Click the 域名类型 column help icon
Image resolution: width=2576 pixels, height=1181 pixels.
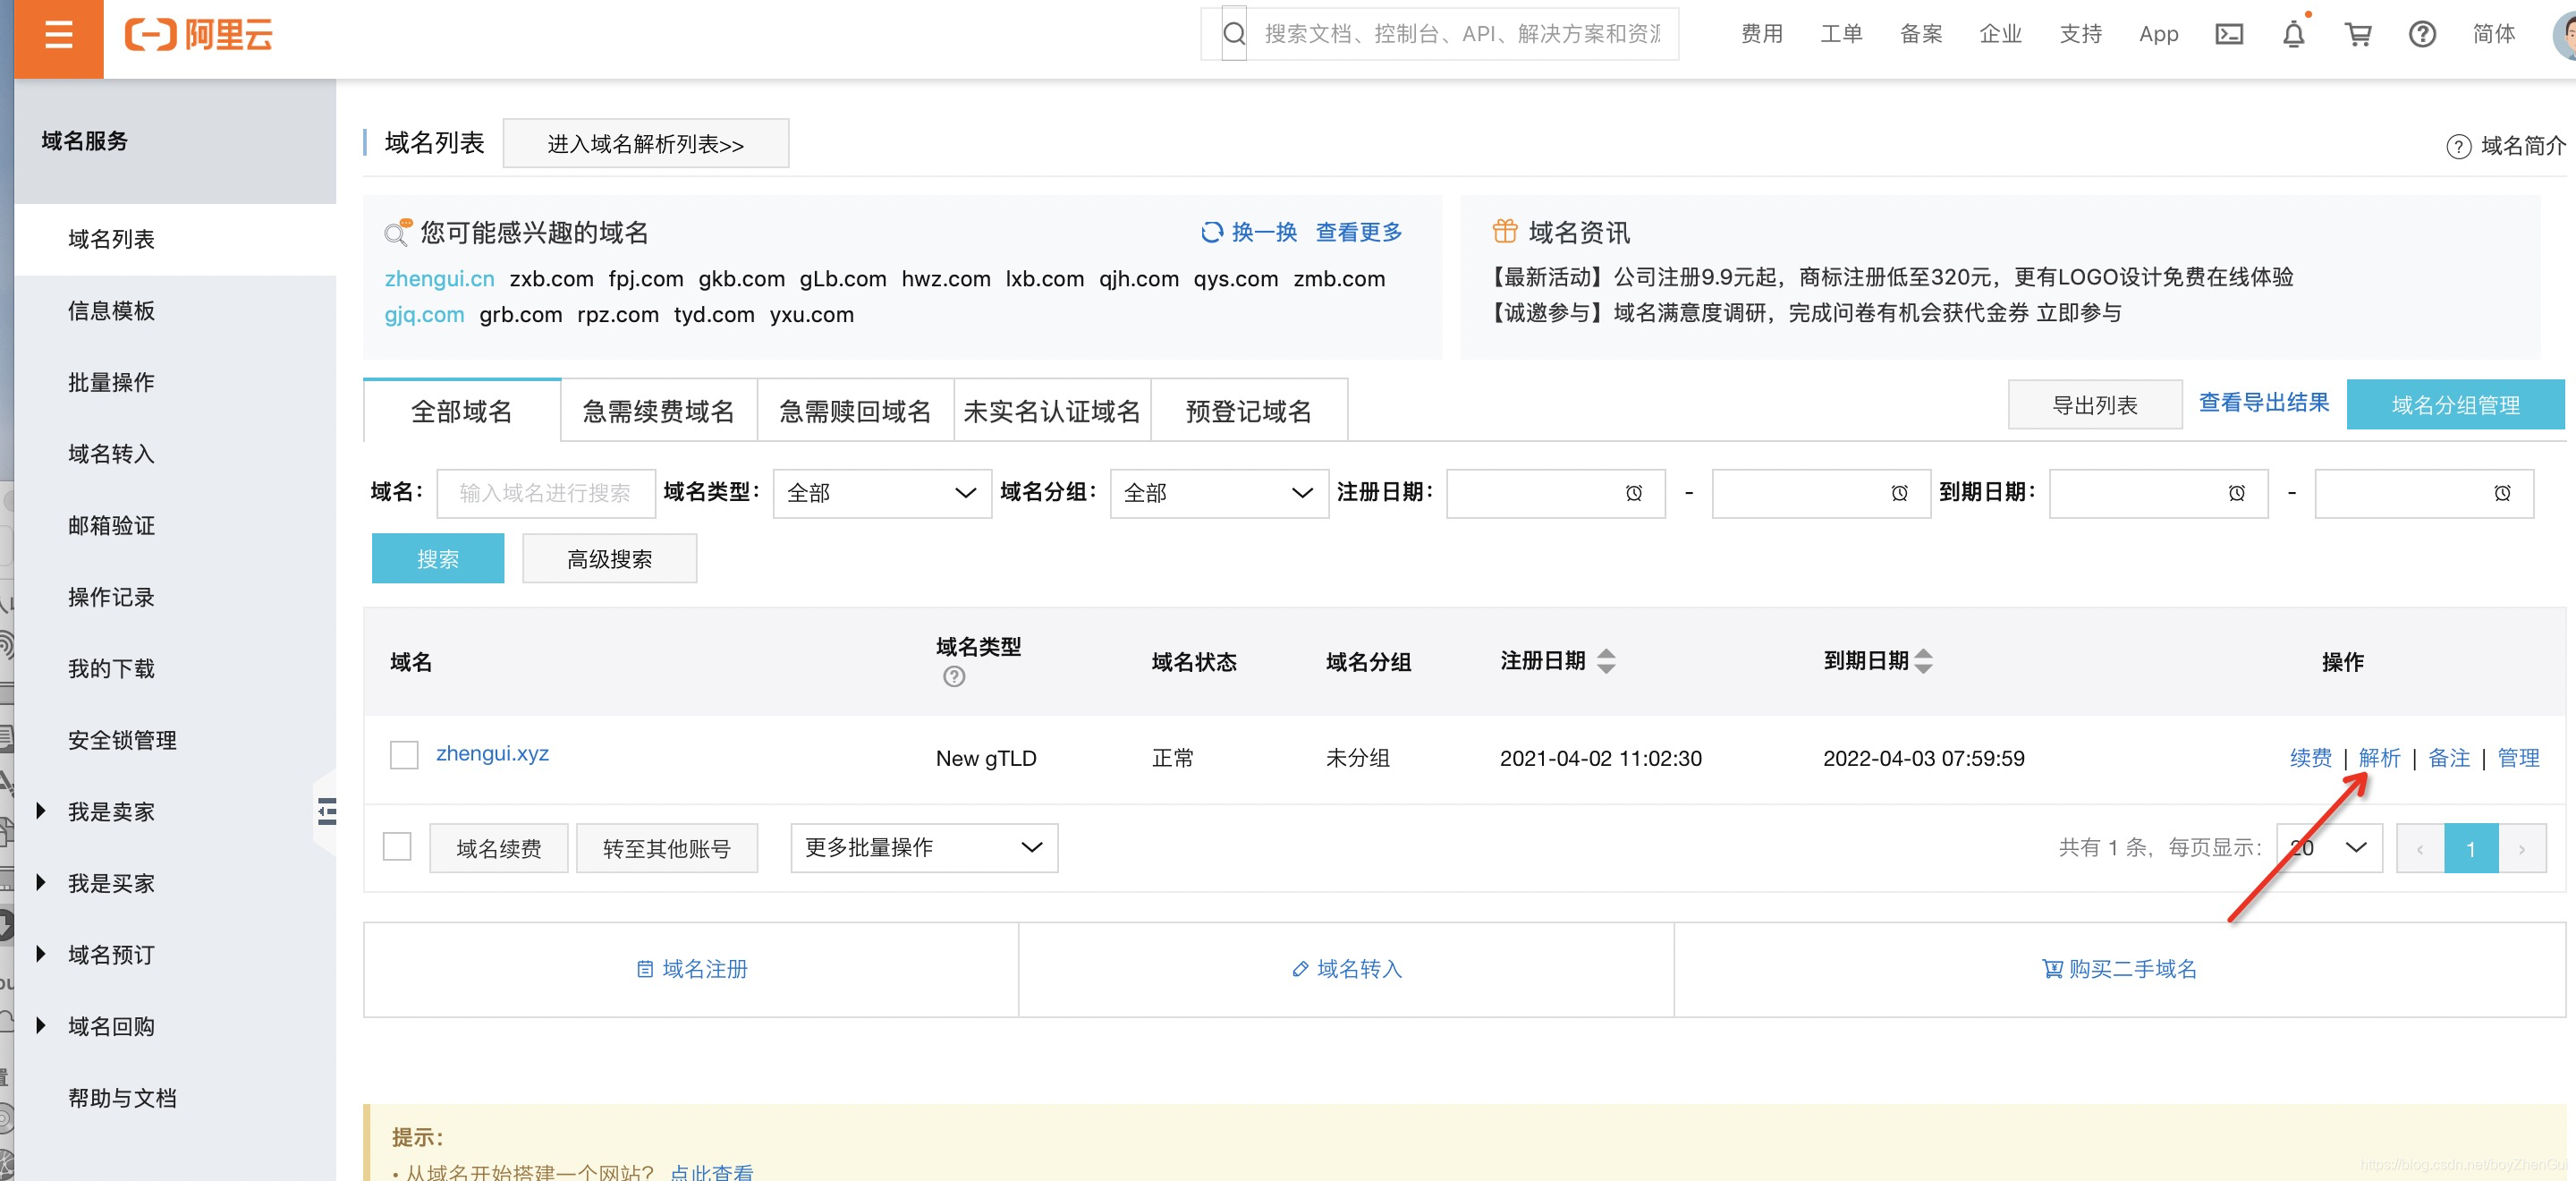click(x=954, y=677)
